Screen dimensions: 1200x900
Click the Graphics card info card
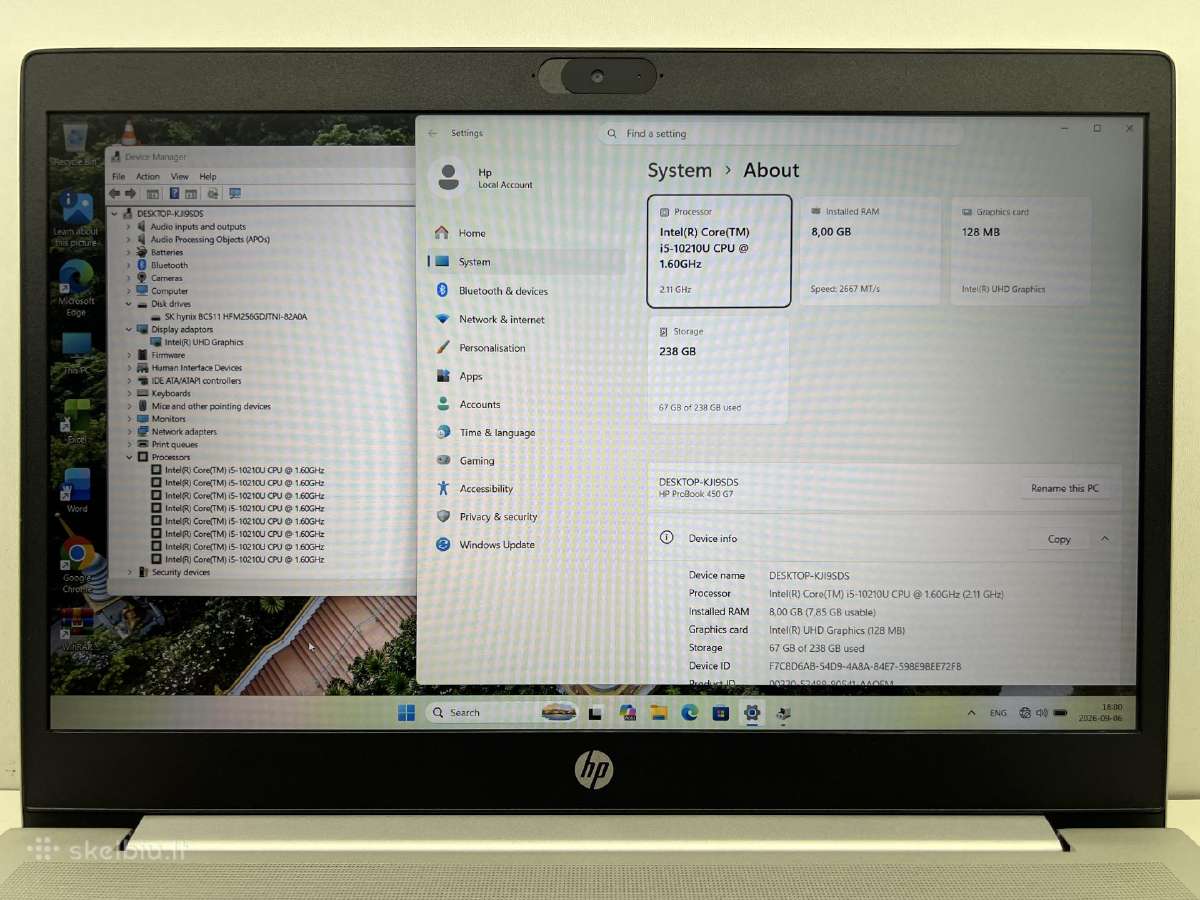pyautogui.click(x=1020, y=251)
